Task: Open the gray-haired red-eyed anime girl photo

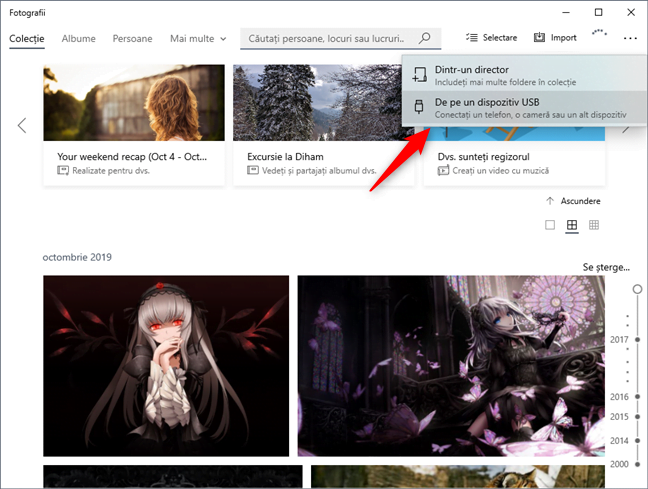Action: (x=166, y=366)
